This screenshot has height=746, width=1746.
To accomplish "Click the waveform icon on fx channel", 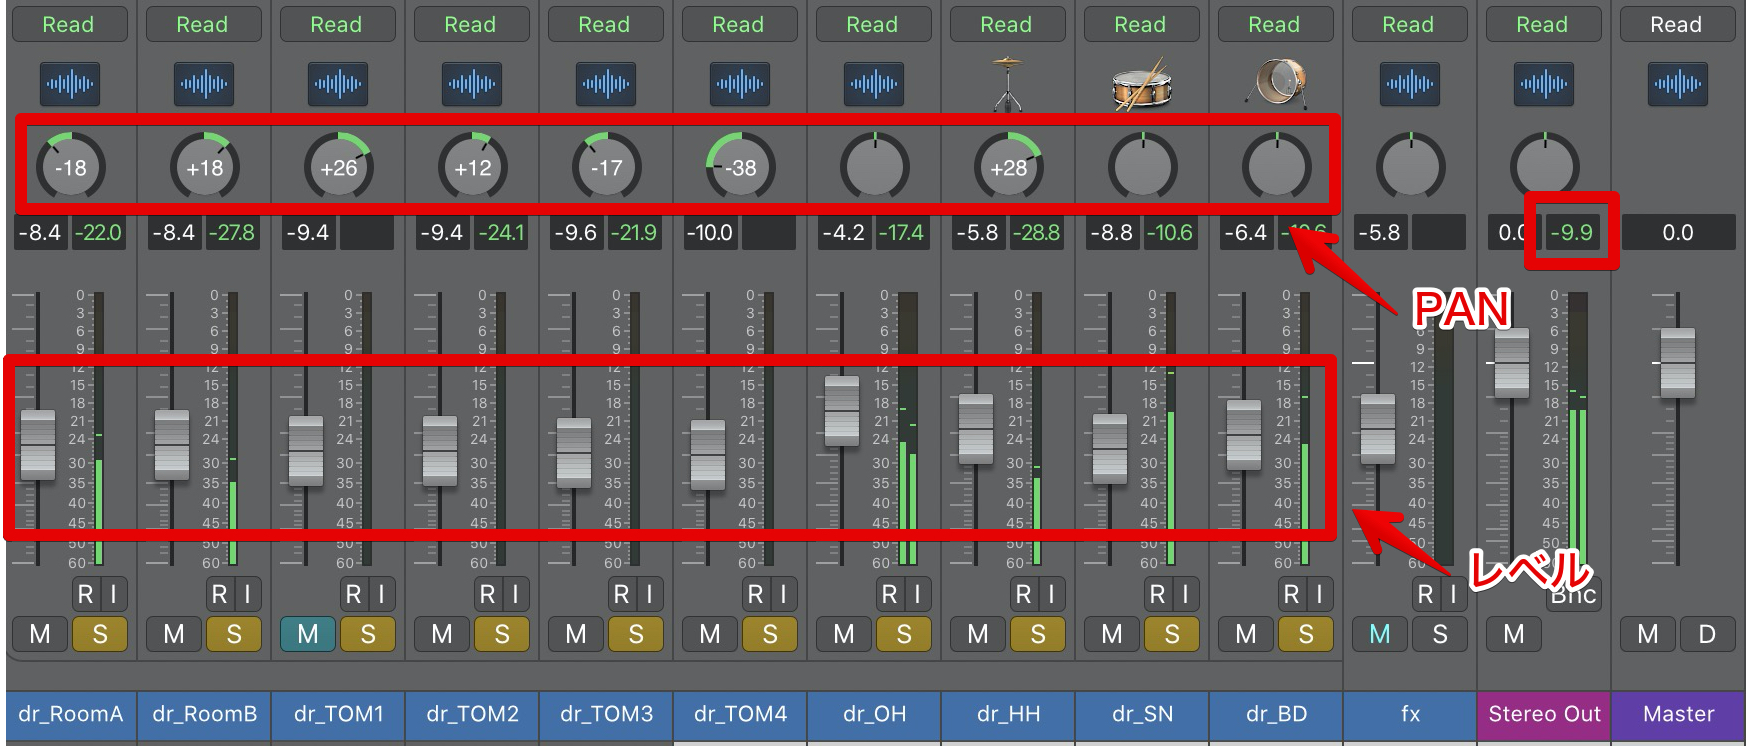I will [x=1410, y=84].
